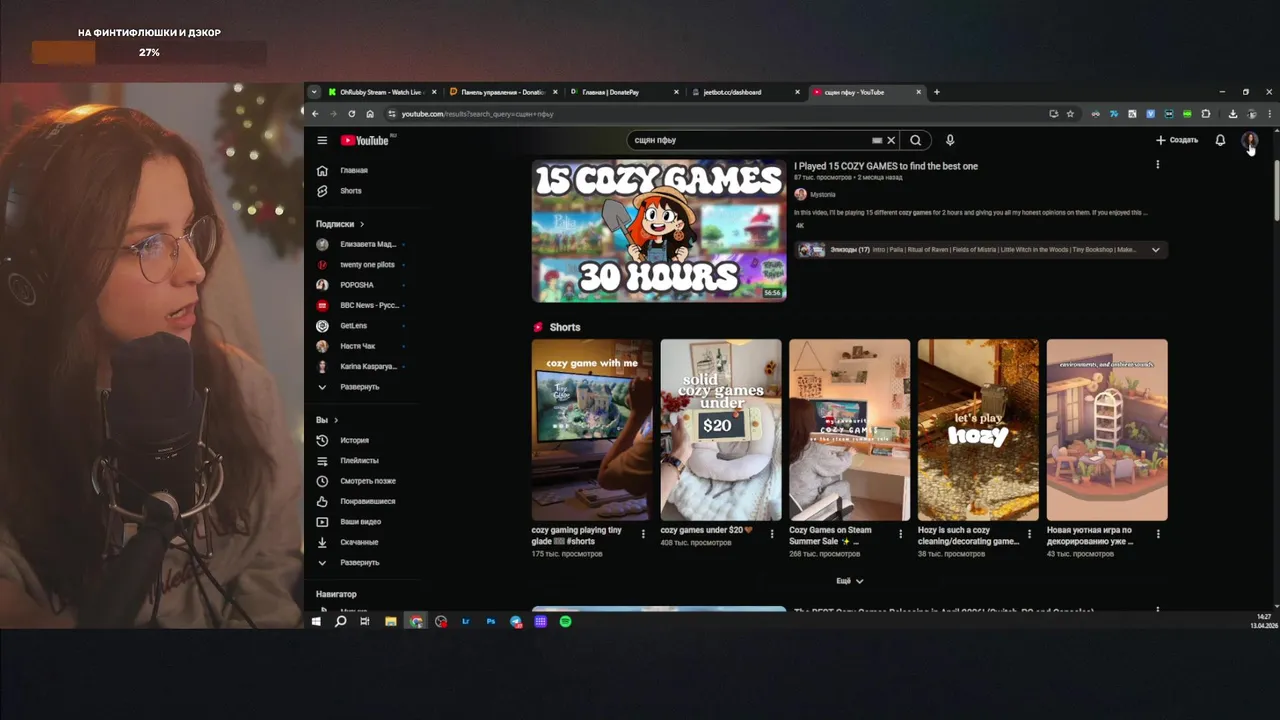Bookmark this page with star icon
This screenshot has width=1280, height=720.
click(x=1070, y=114)
